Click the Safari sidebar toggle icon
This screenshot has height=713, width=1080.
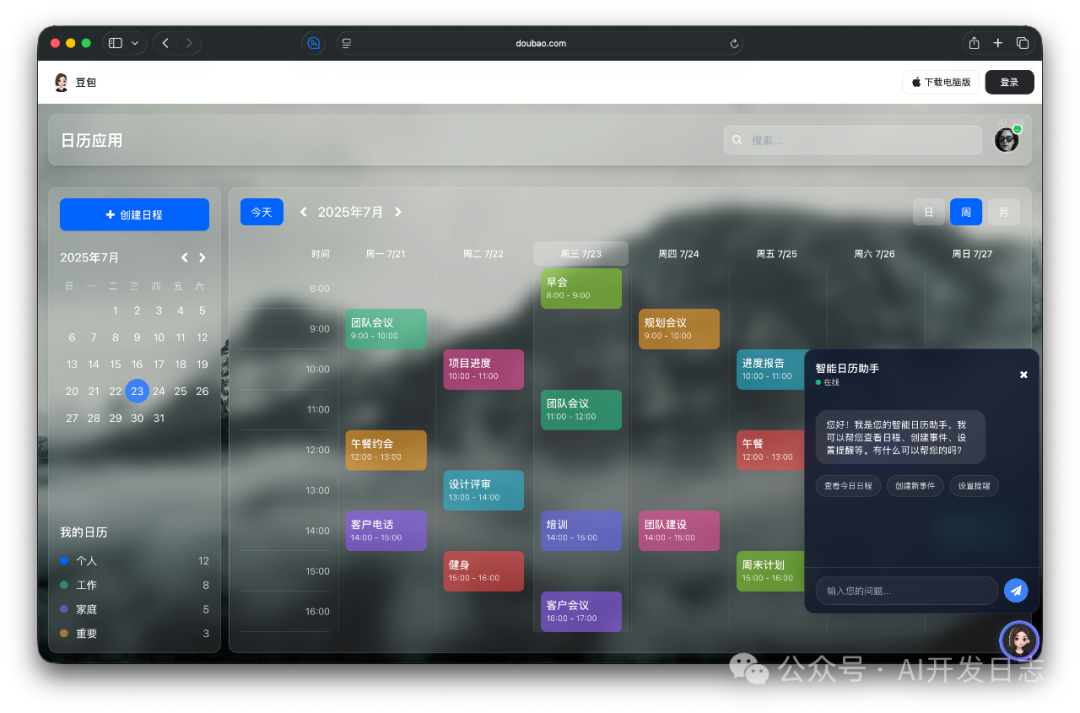(115, 43)
